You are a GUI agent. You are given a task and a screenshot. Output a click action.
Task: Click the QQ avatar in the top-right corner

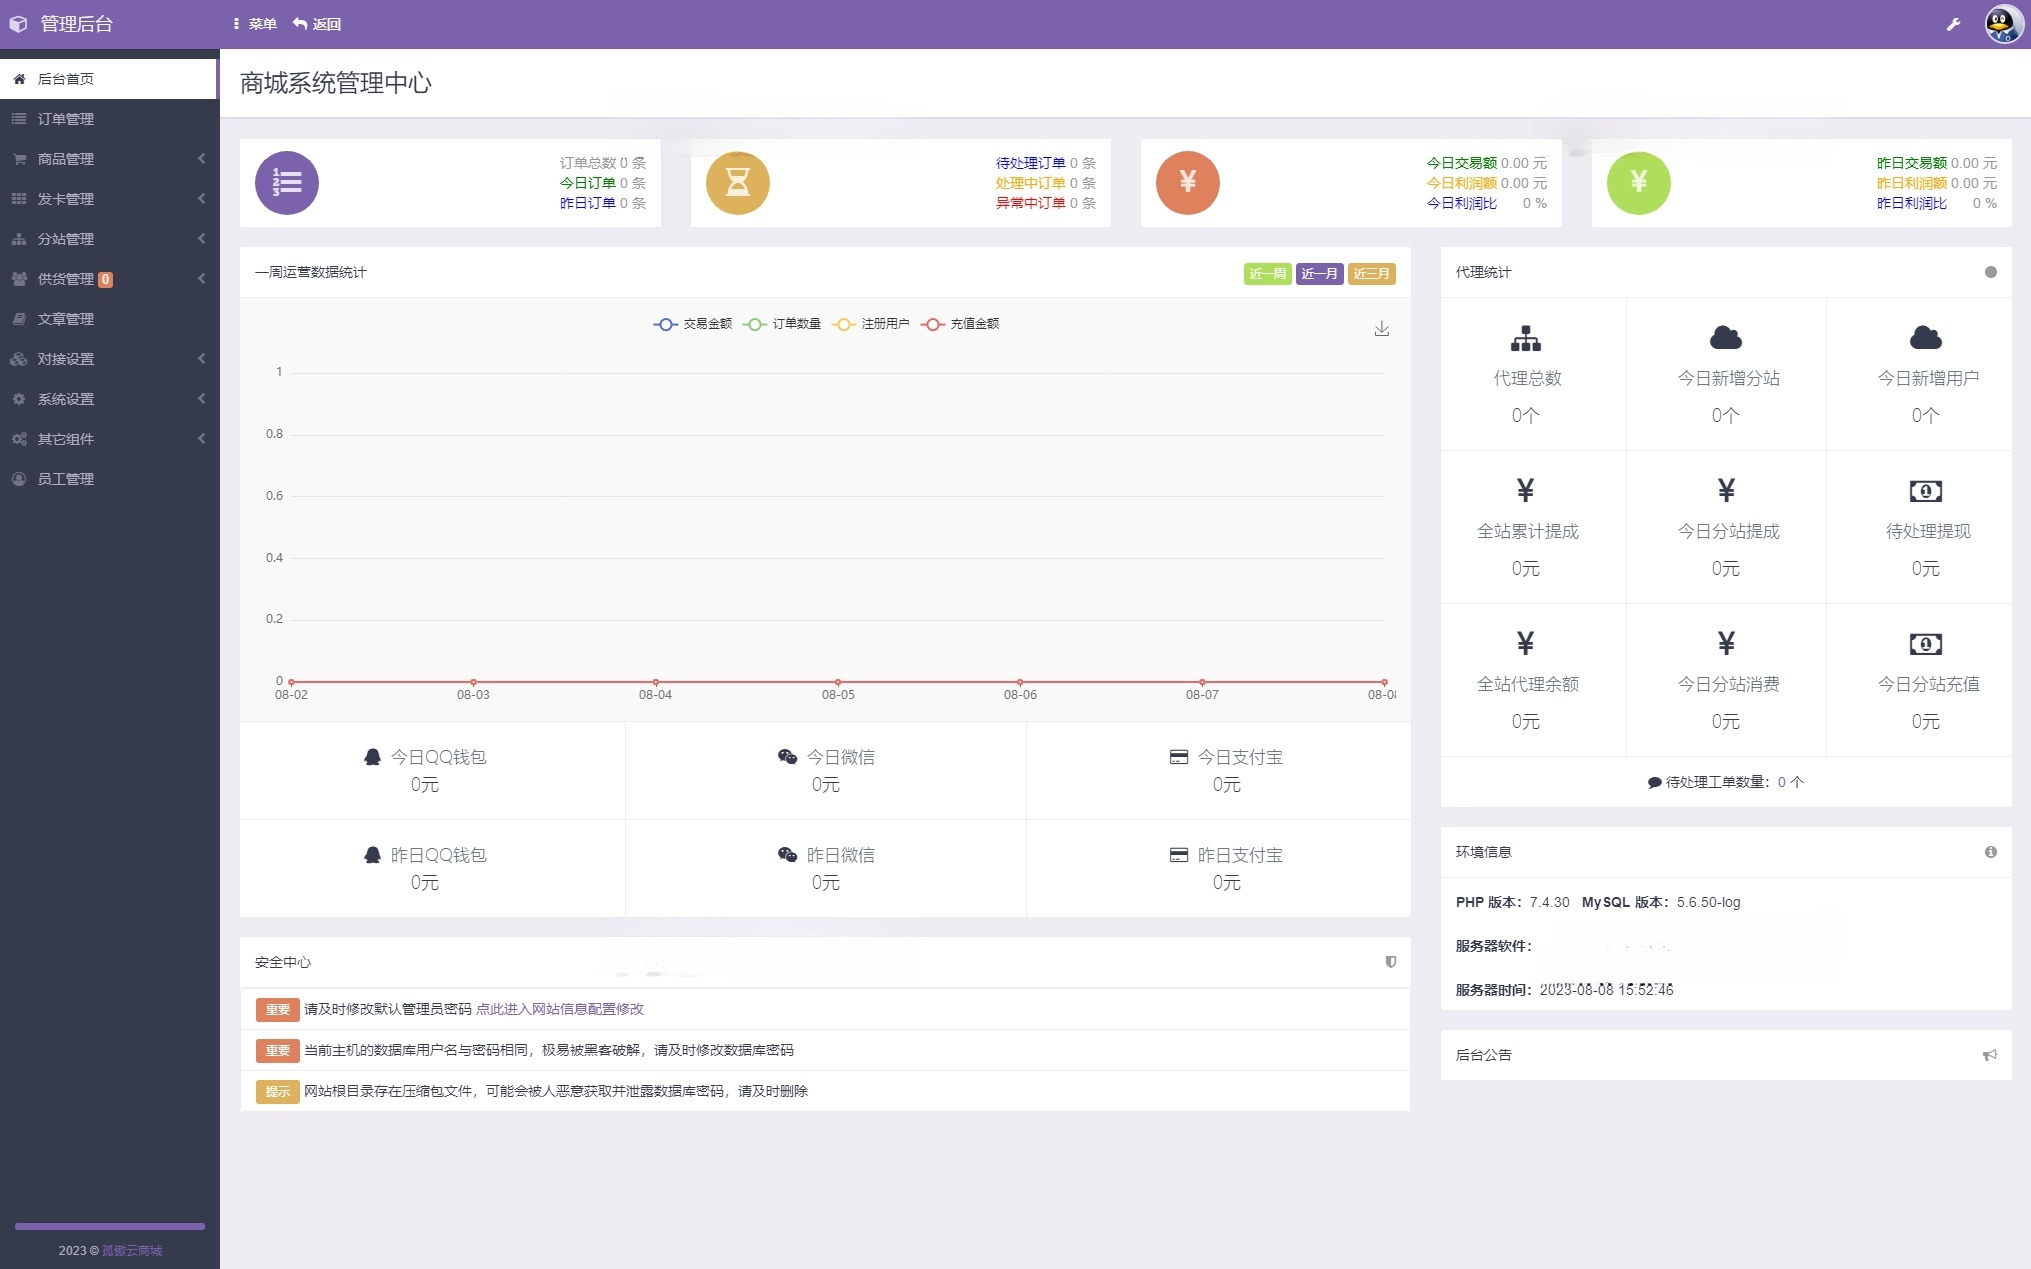2002,23
